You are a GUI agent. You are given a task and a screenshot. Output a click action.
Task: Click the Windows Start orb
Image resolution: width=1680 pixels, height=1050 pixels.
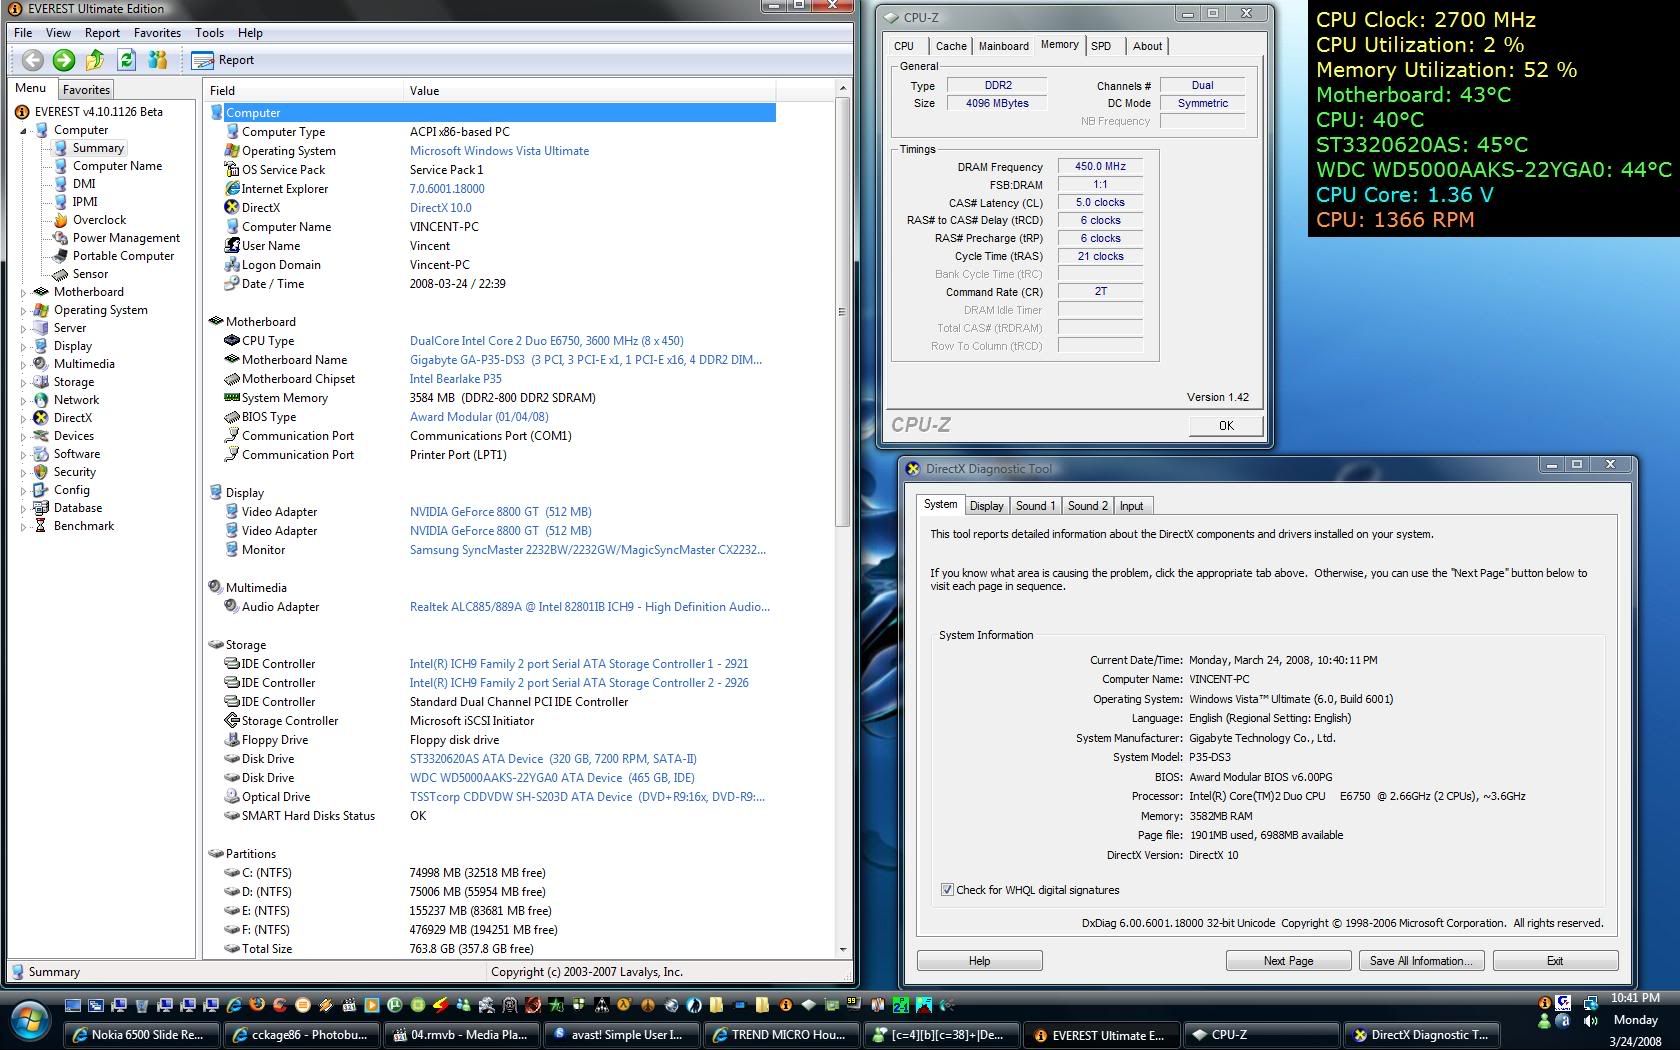(29, 1022)
